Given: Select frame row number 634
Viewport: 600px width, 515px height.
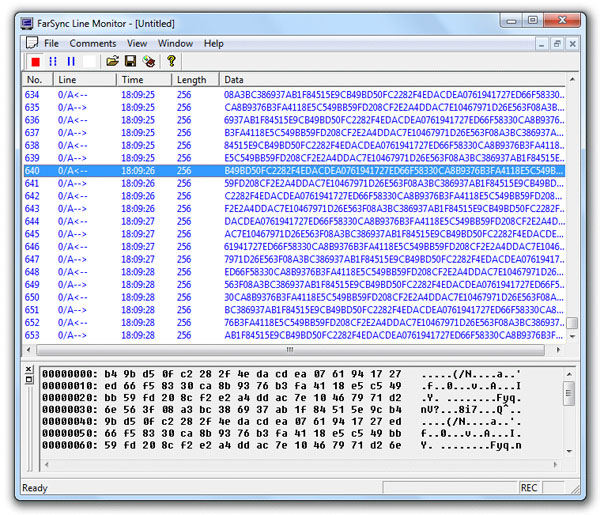Looking at the screenshot, I should tap(294, 95).
